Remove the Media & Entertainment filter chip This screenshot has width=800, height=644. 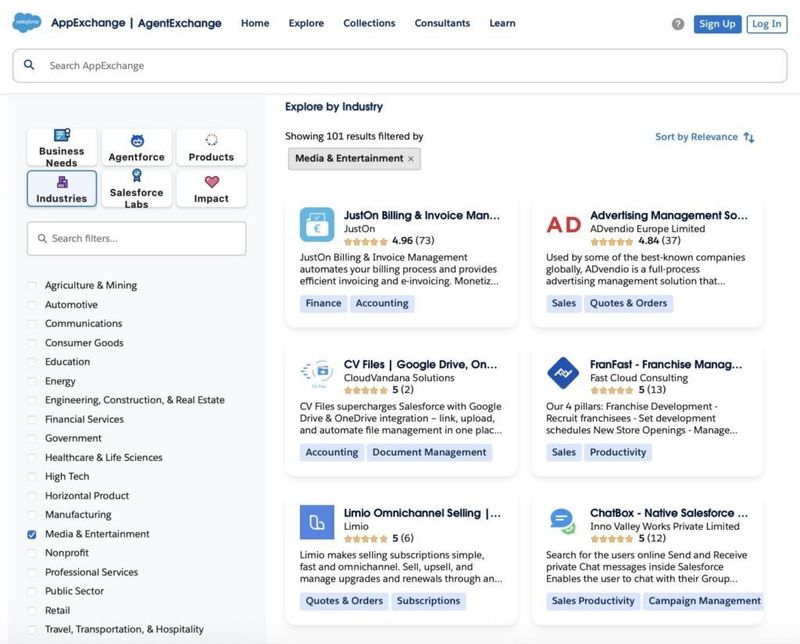pos(411,159)
